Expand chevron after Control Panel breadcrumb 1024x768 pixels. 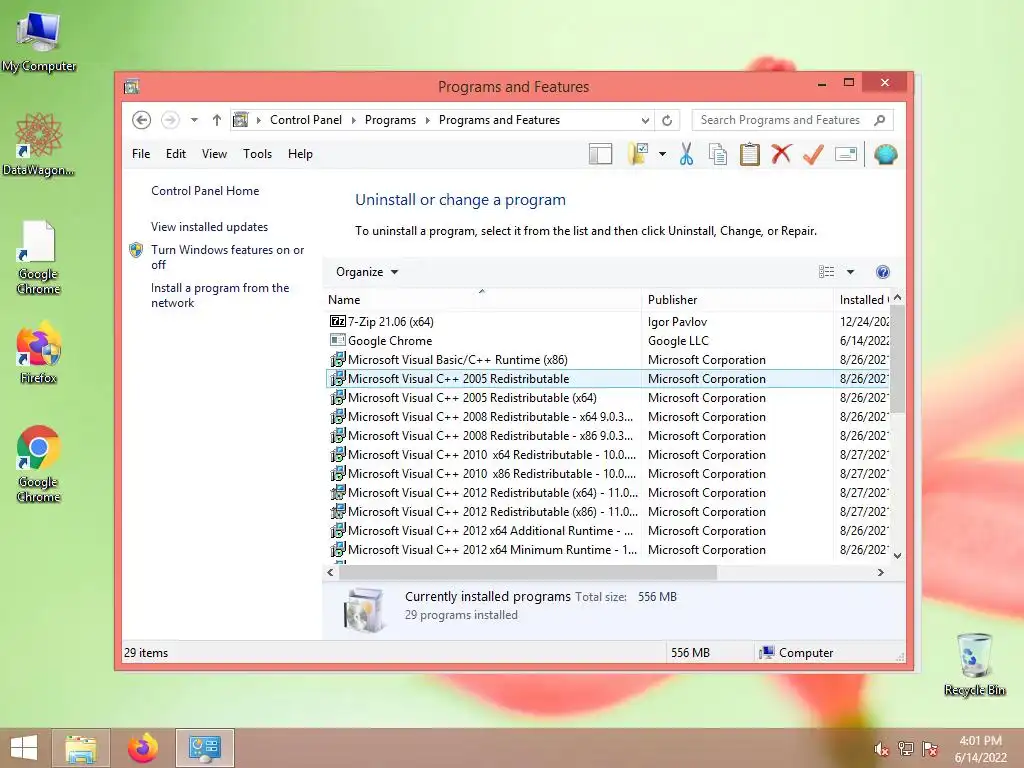coord(354,120)
